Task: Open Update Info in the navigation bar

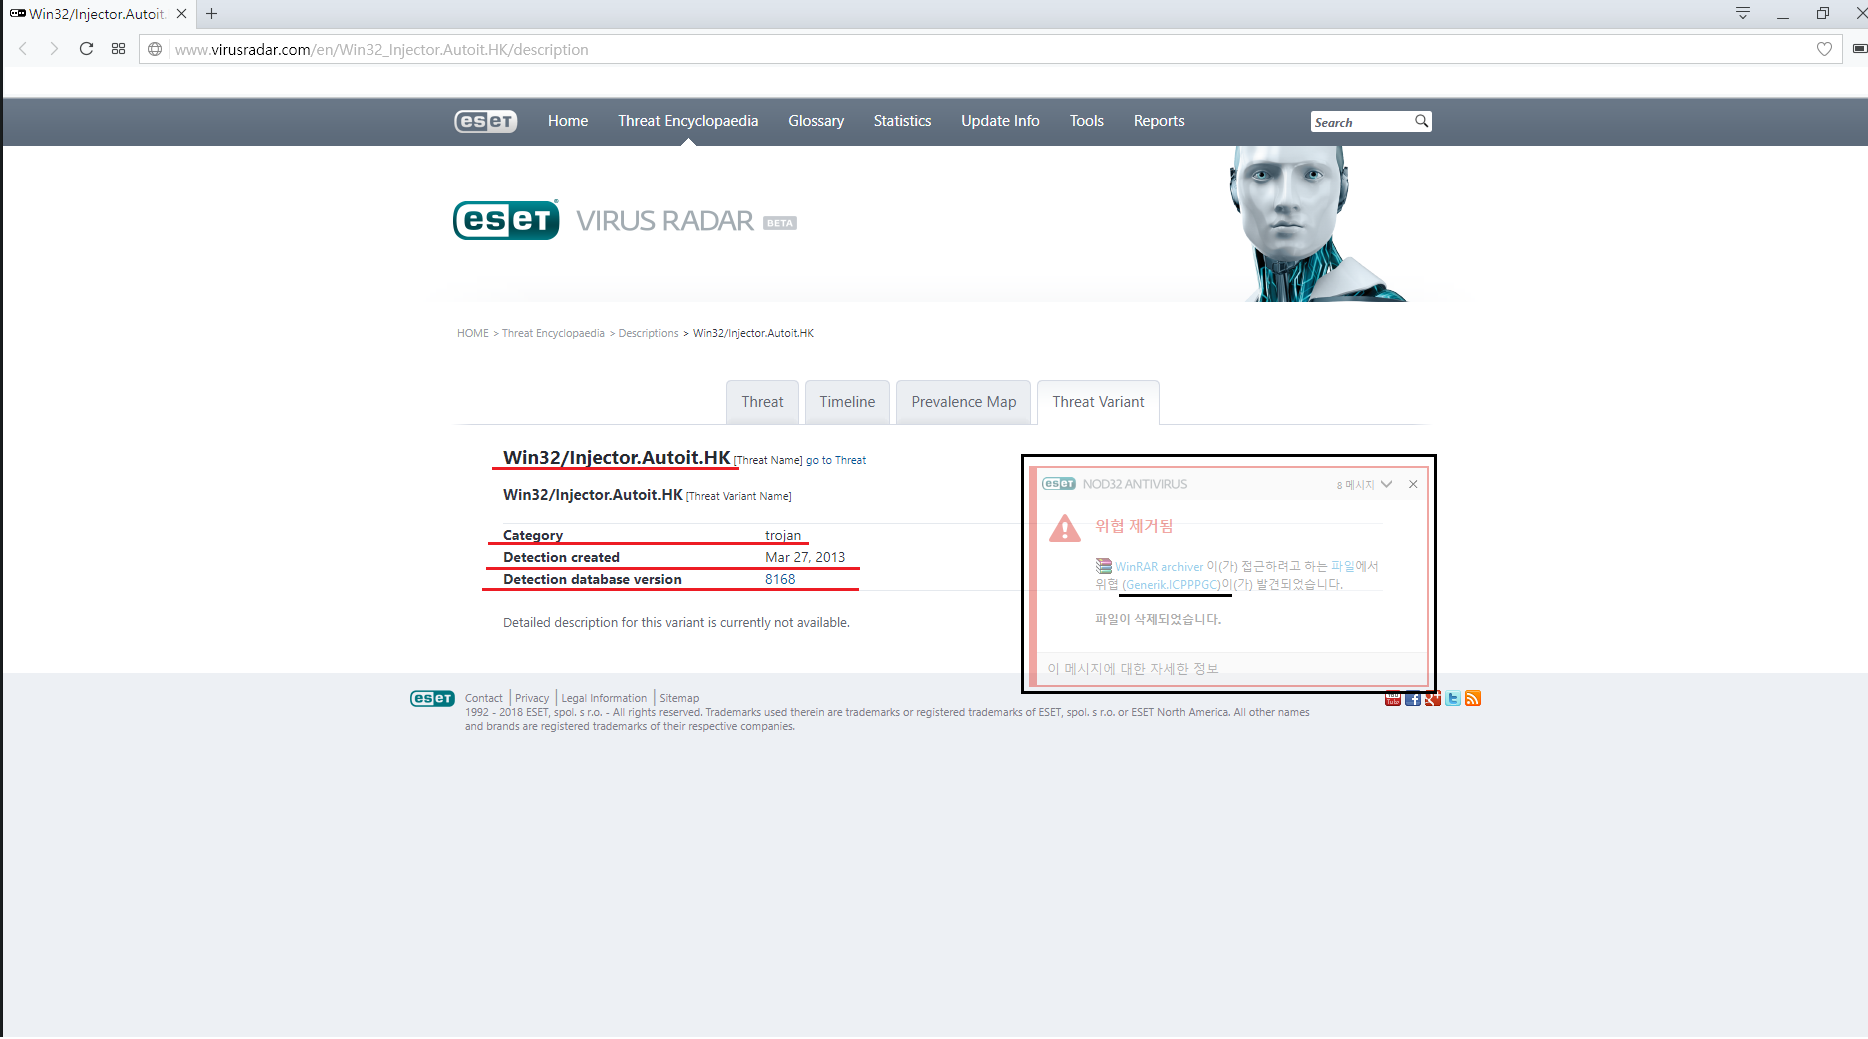Action: click(x=1000, y=121)
